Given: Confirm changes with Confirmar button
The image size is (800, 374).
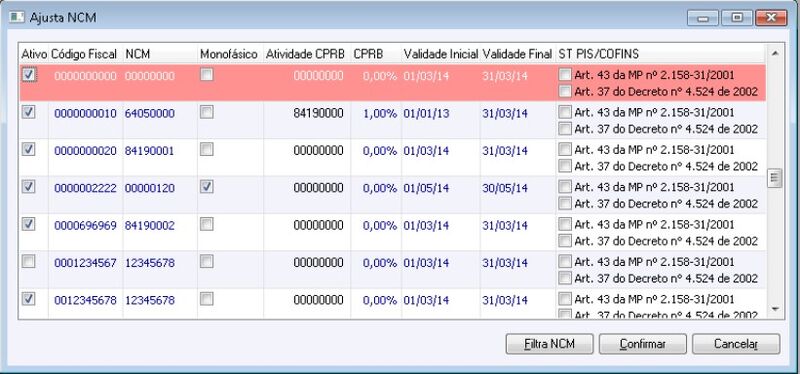Looking at the screenshot, I should tap(643, 344).
